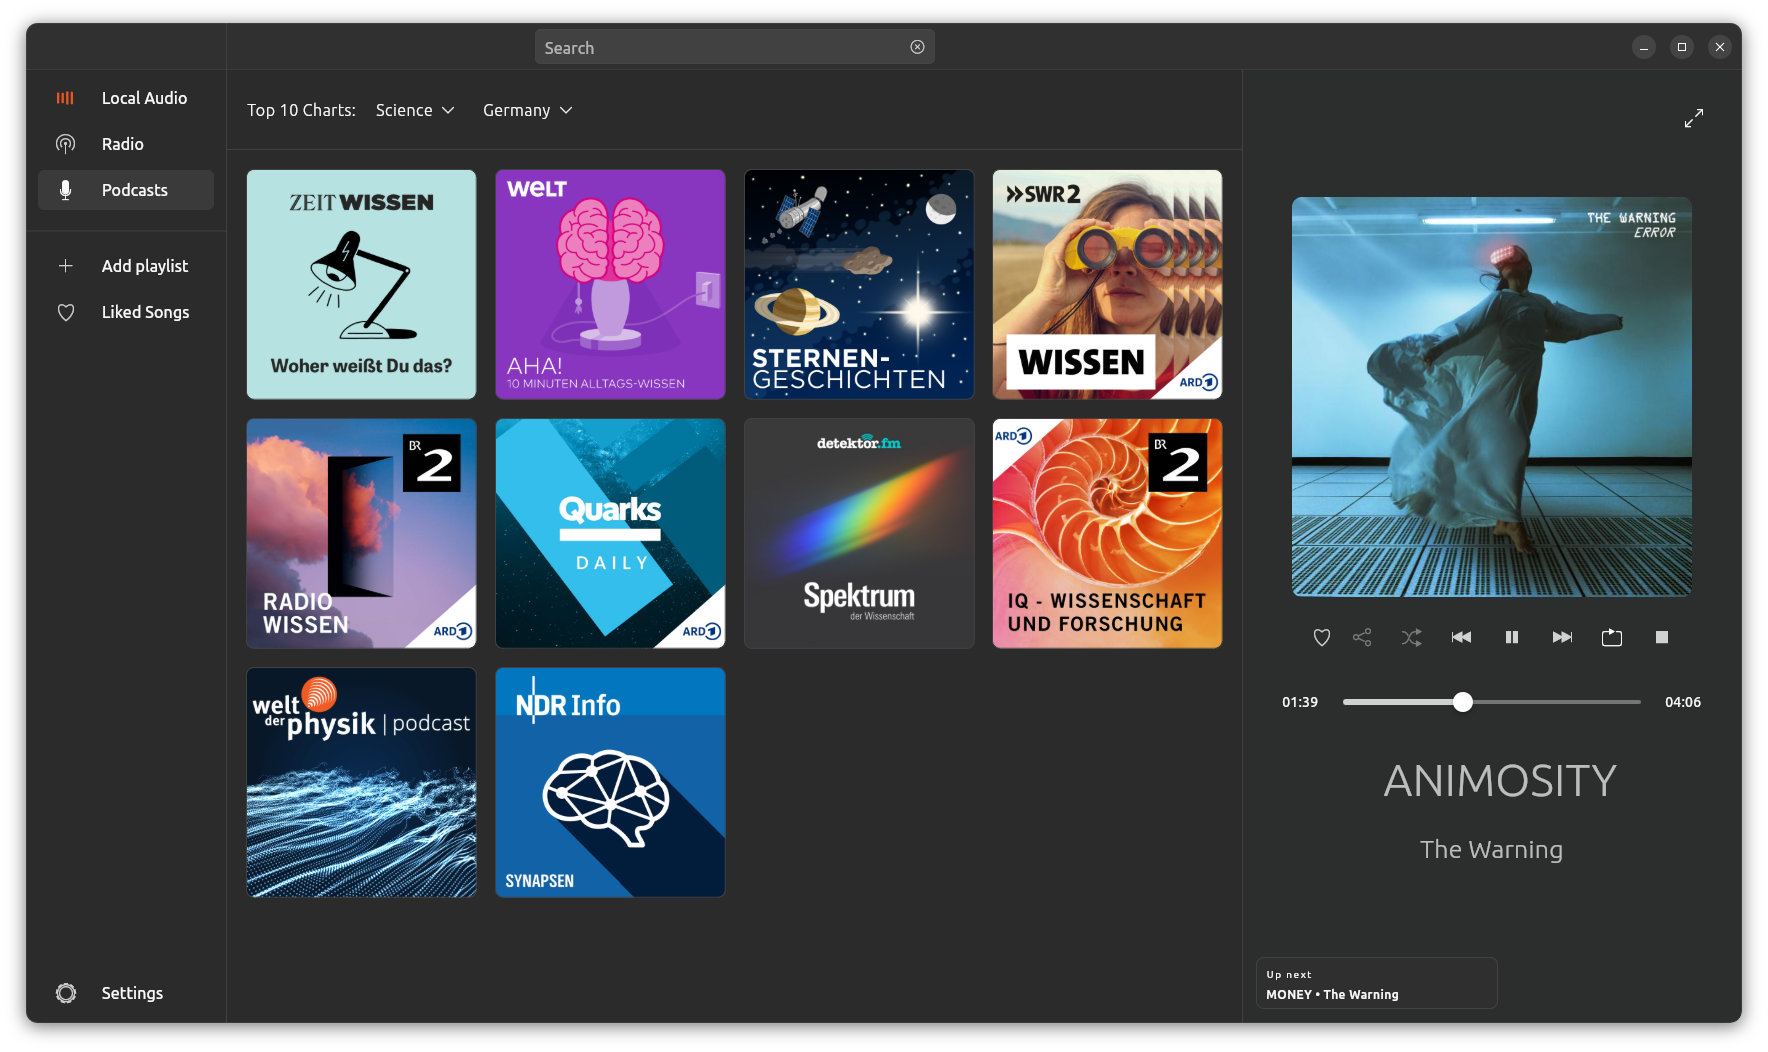Like the current song with the heart button
Viewport: 1768px width, 1052px height.
pyautogui.click(x=1322, y=637)
